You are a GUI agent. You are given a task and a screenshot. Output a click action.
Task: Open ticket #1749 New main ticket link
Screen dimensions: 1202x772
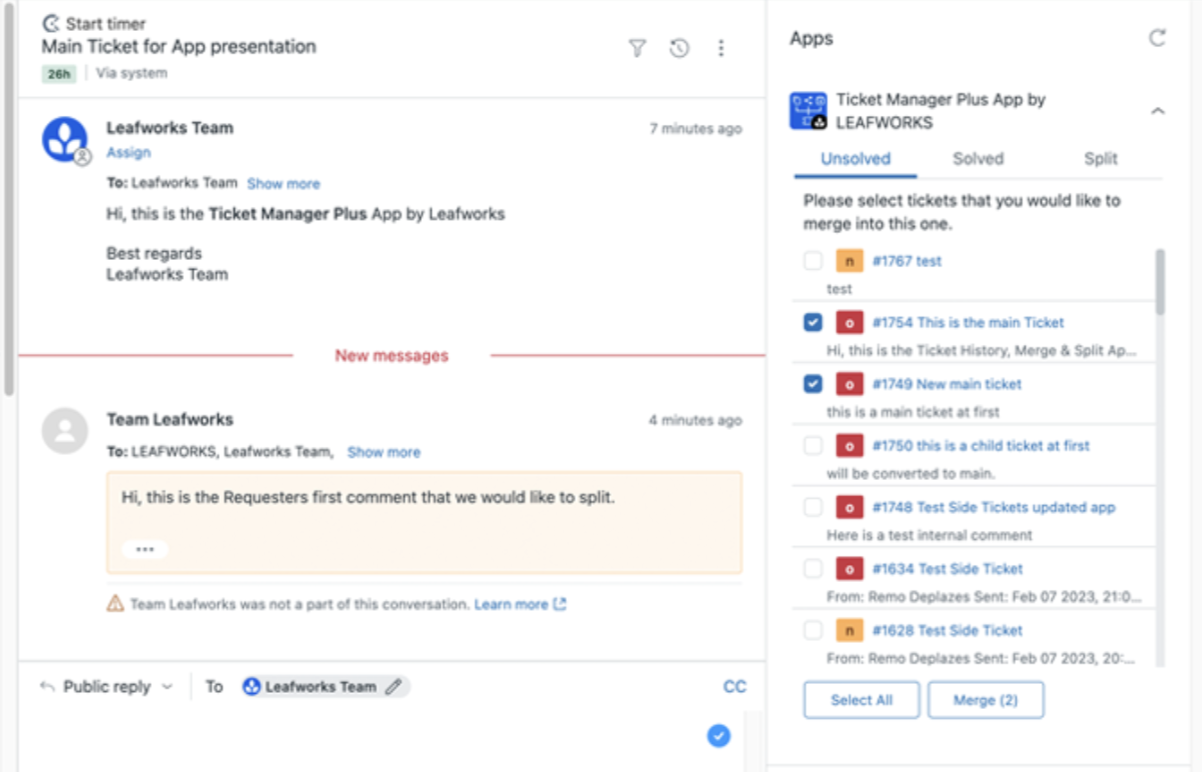coord(946,384)
